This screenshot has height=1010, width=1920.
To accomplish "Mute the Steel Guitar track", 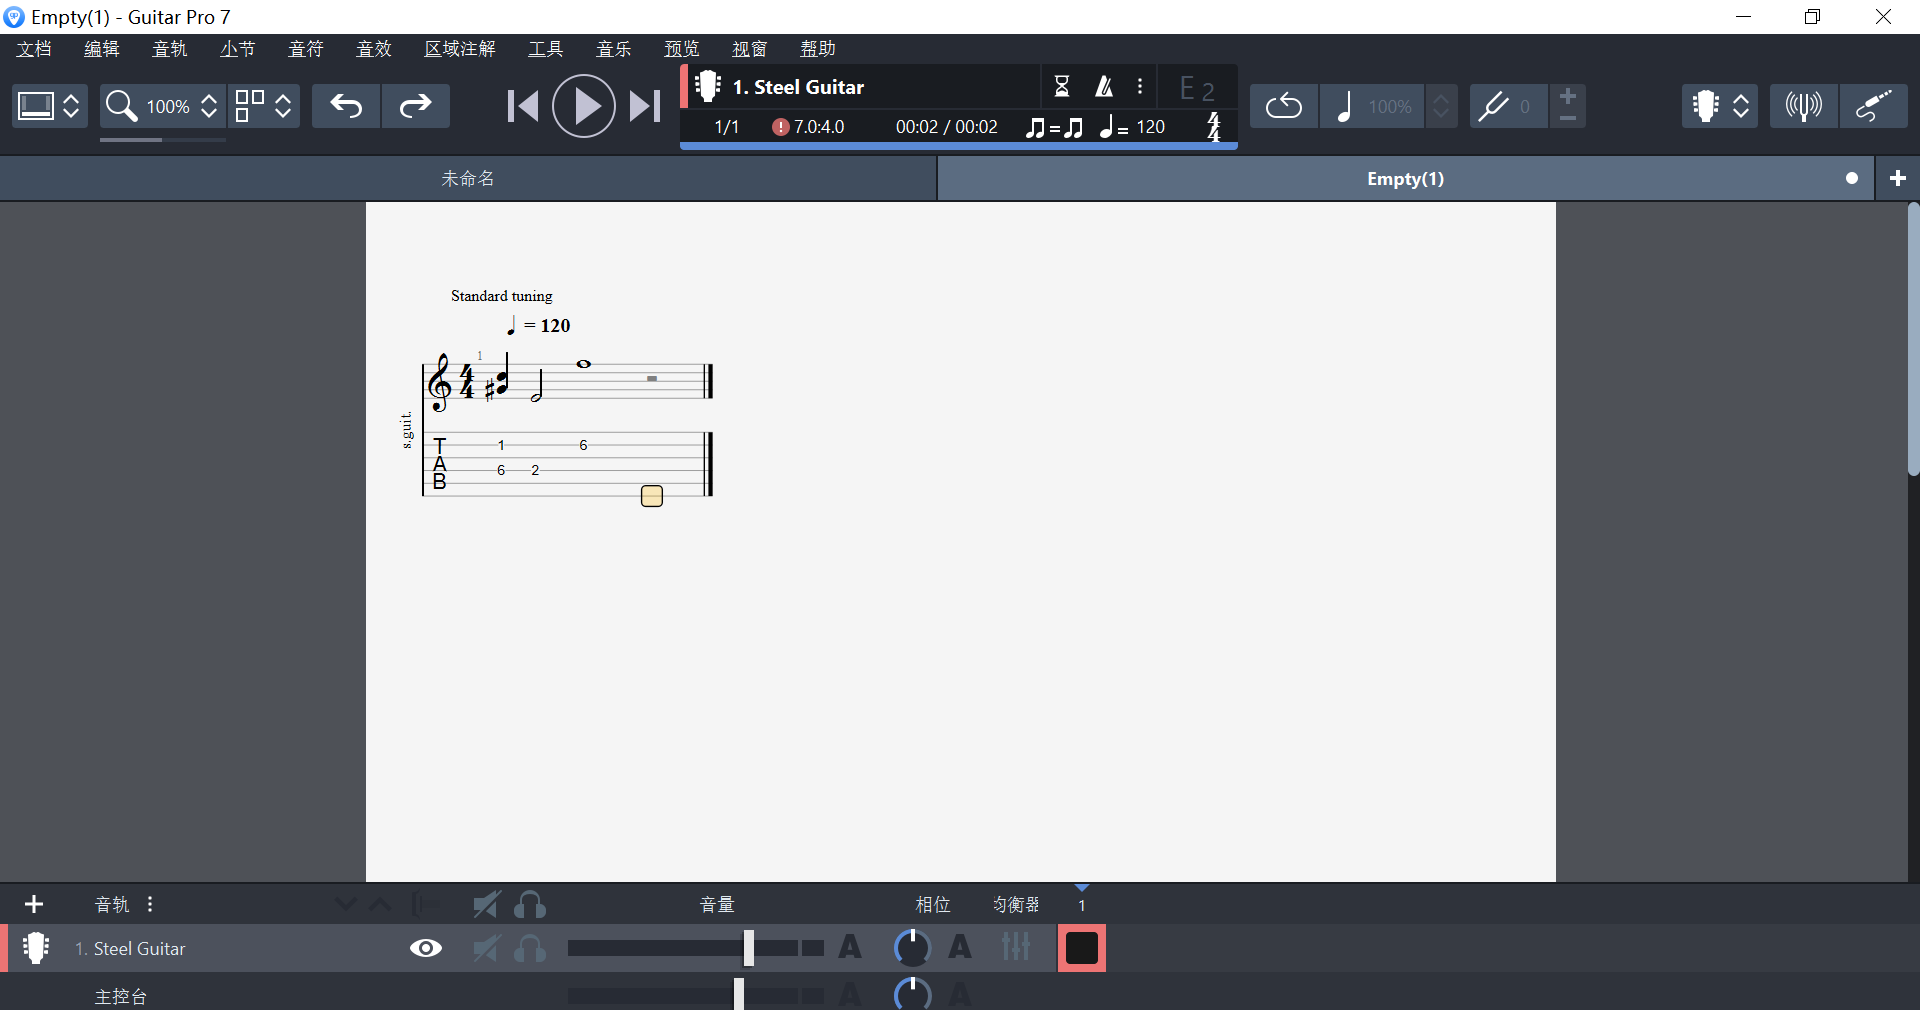I will tap(487, 948).
